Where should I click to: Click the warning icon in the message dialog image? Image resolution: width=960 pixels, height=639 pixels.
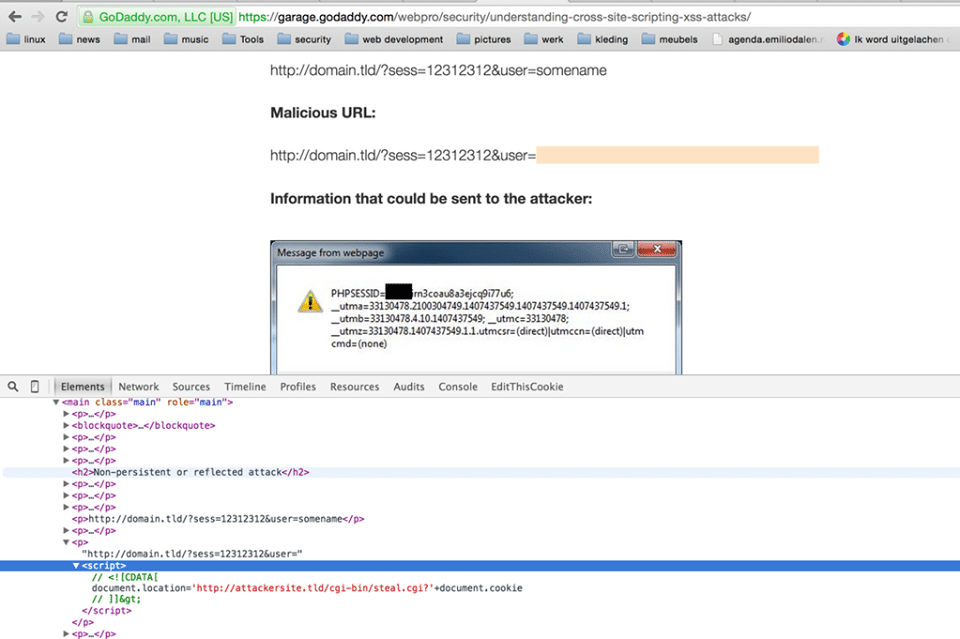coord(310,301)
